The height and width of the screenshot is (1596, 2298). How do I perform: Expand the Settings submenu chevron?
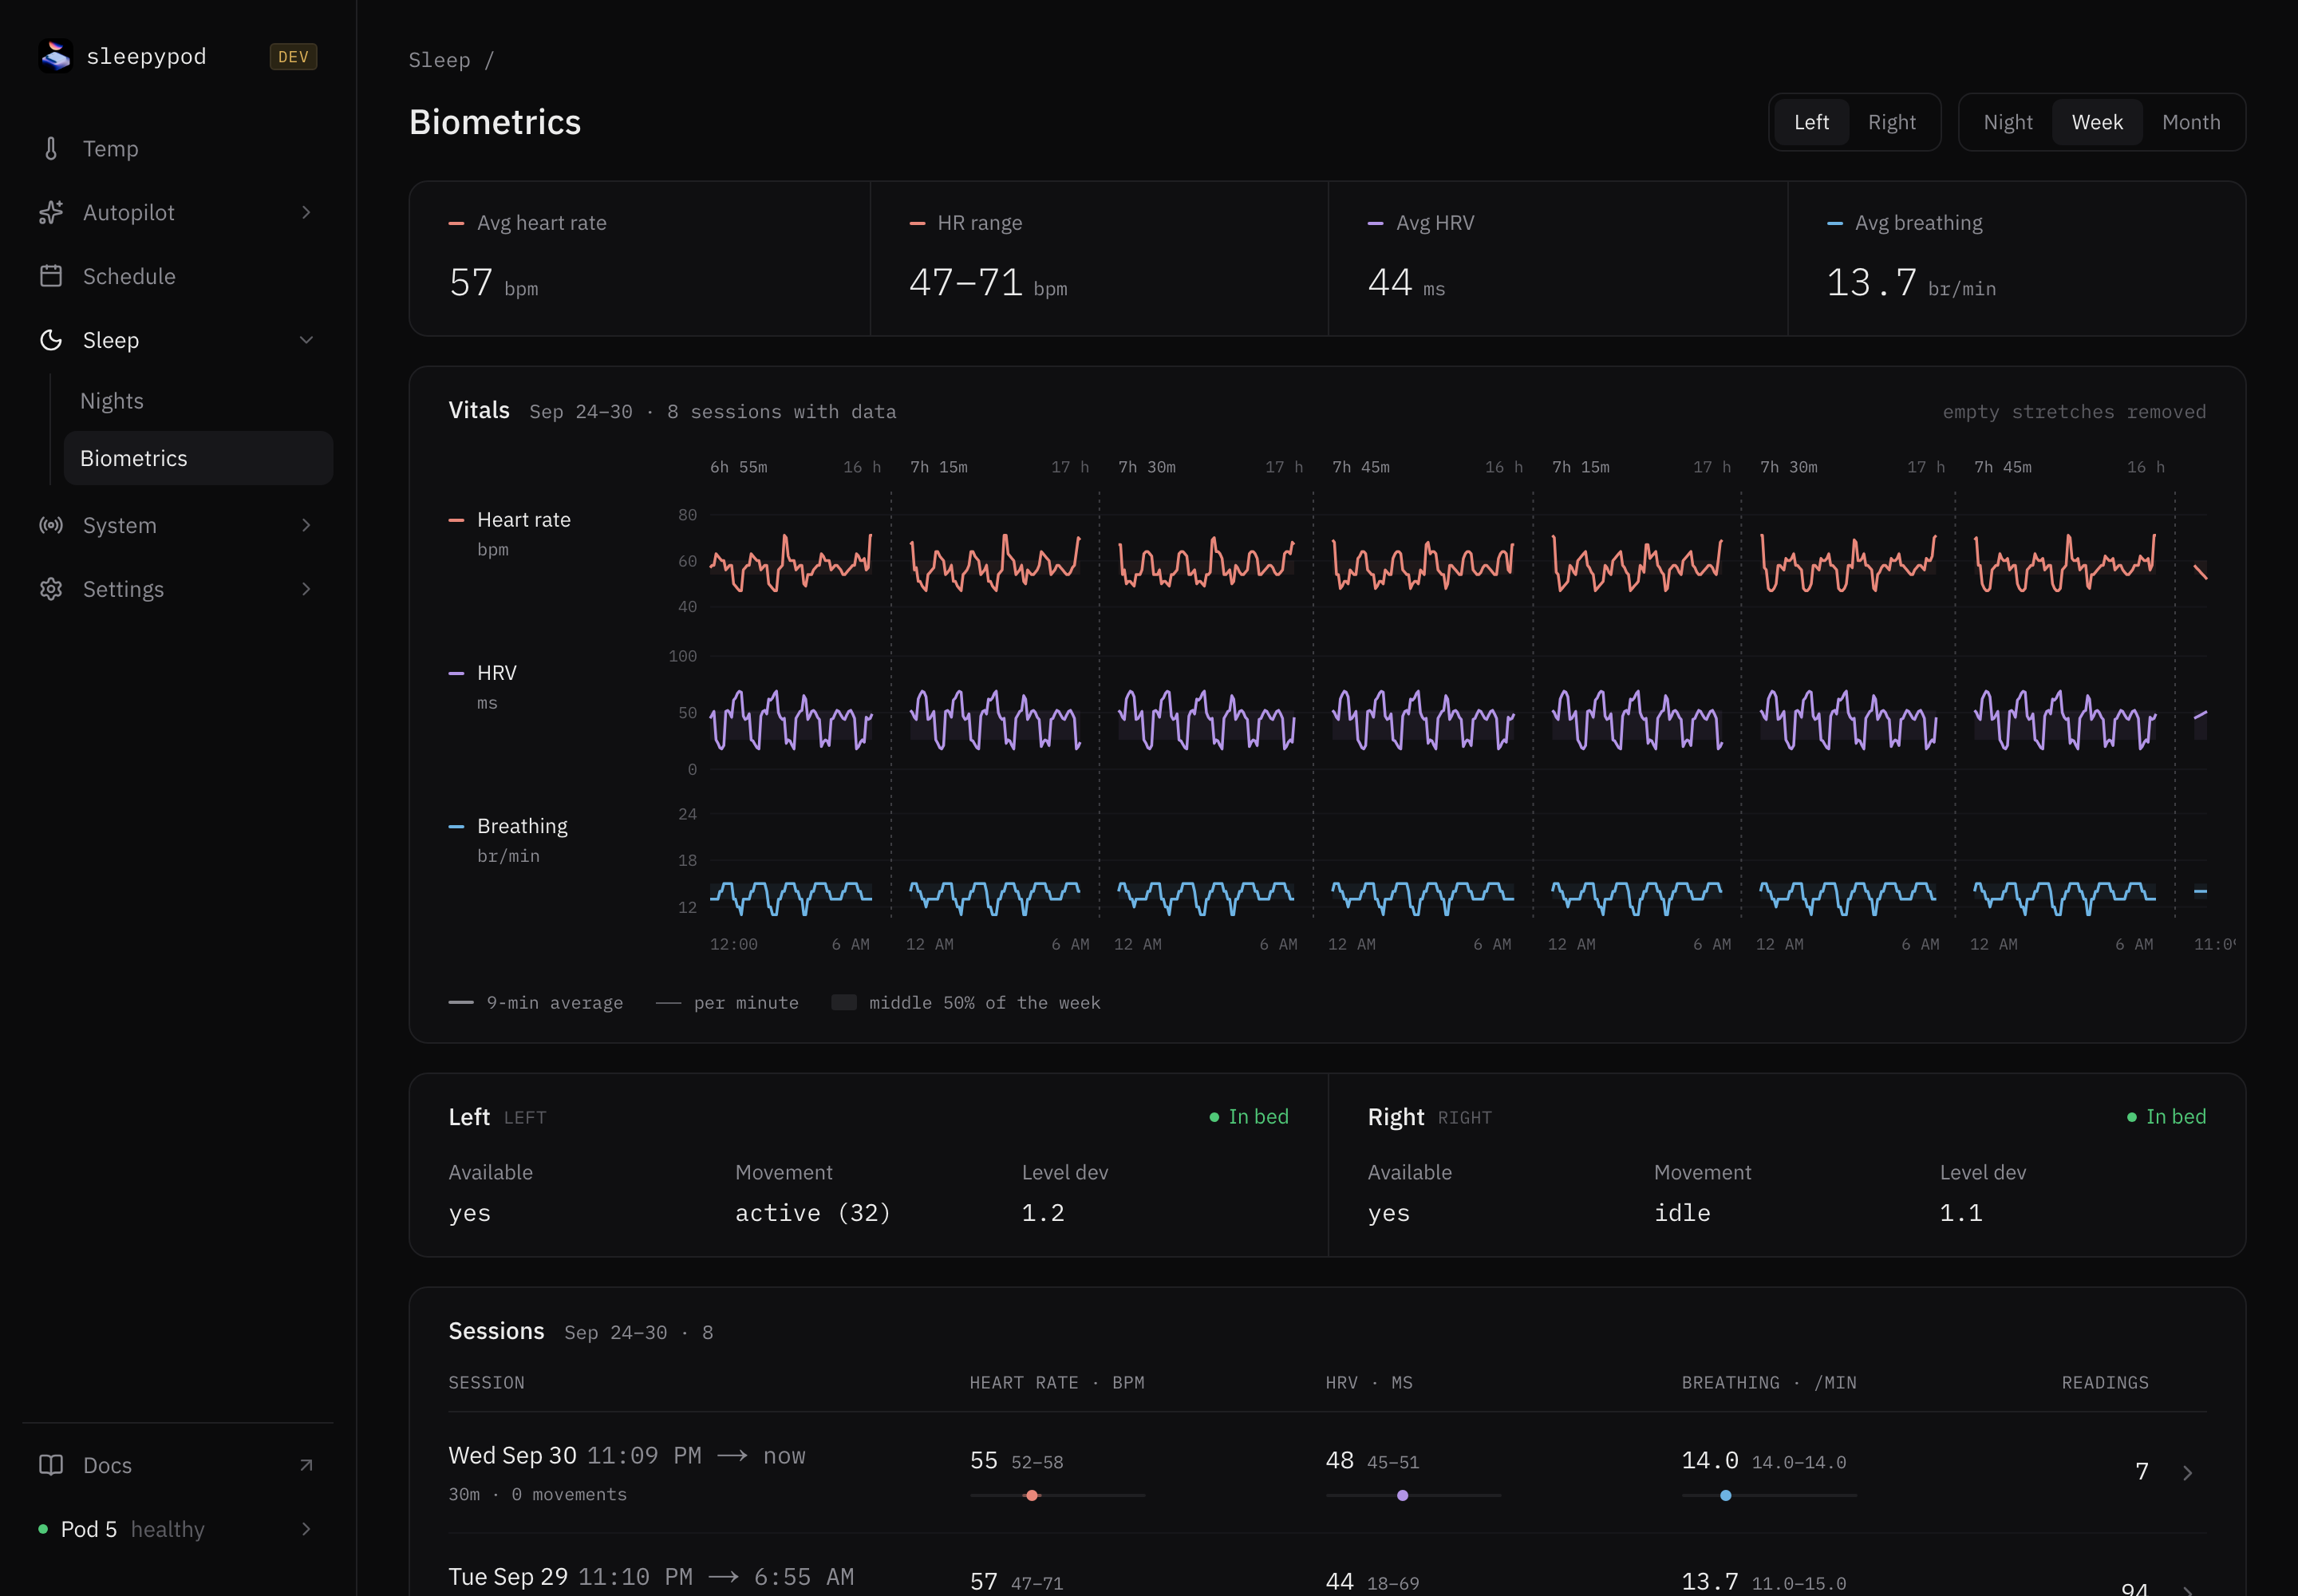coord(306,589)
